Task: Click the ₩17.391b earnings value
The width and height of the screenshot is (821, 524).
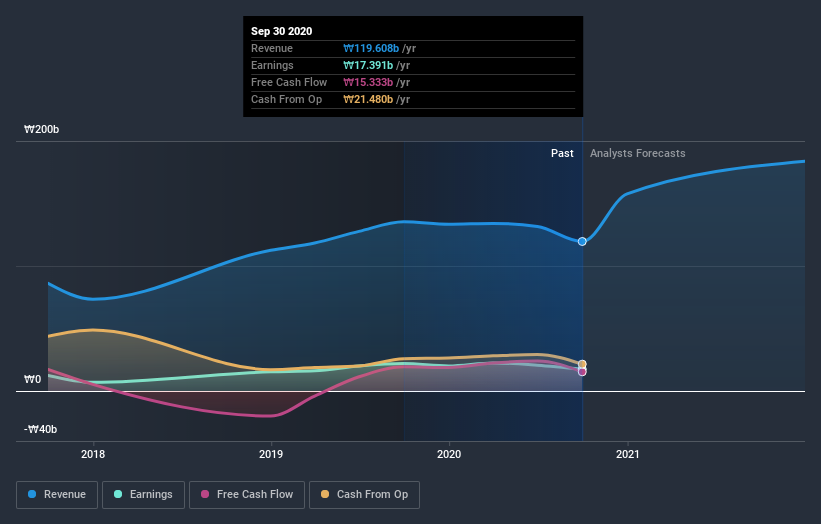Action: [x=368, y=65]
